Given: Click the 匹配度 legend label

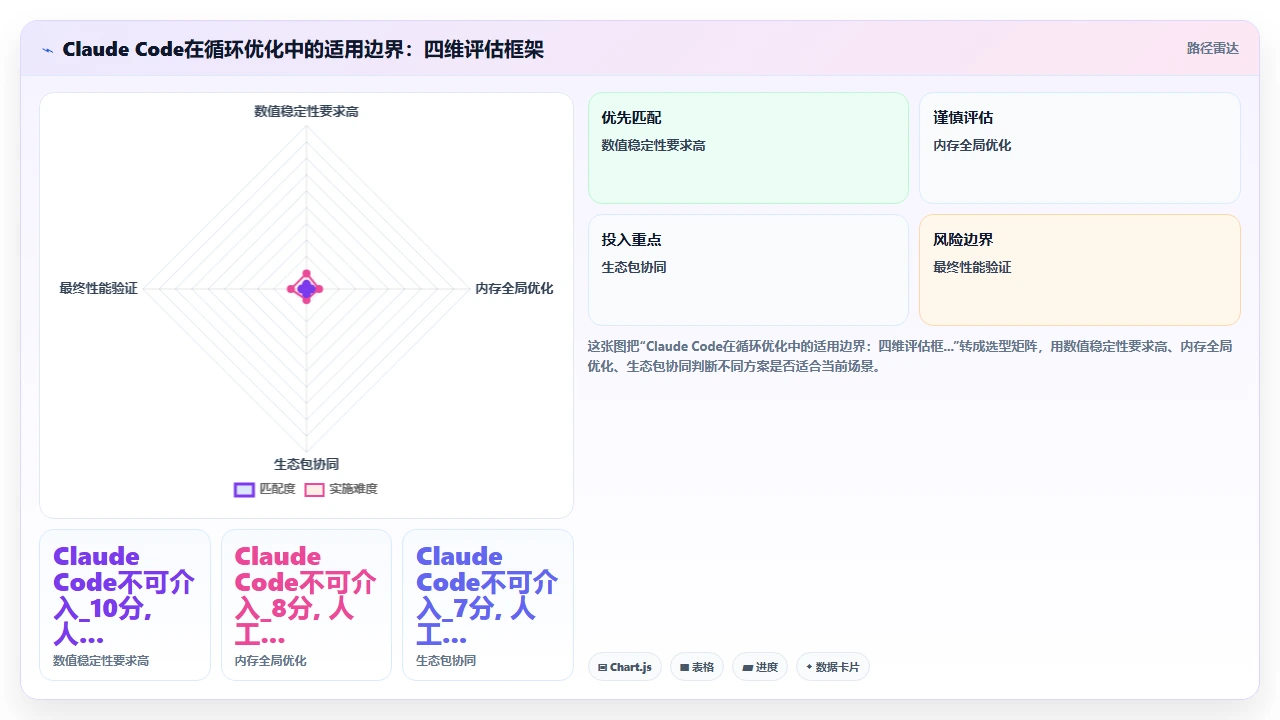Looking at the screenshot, I should pos(277,489).
